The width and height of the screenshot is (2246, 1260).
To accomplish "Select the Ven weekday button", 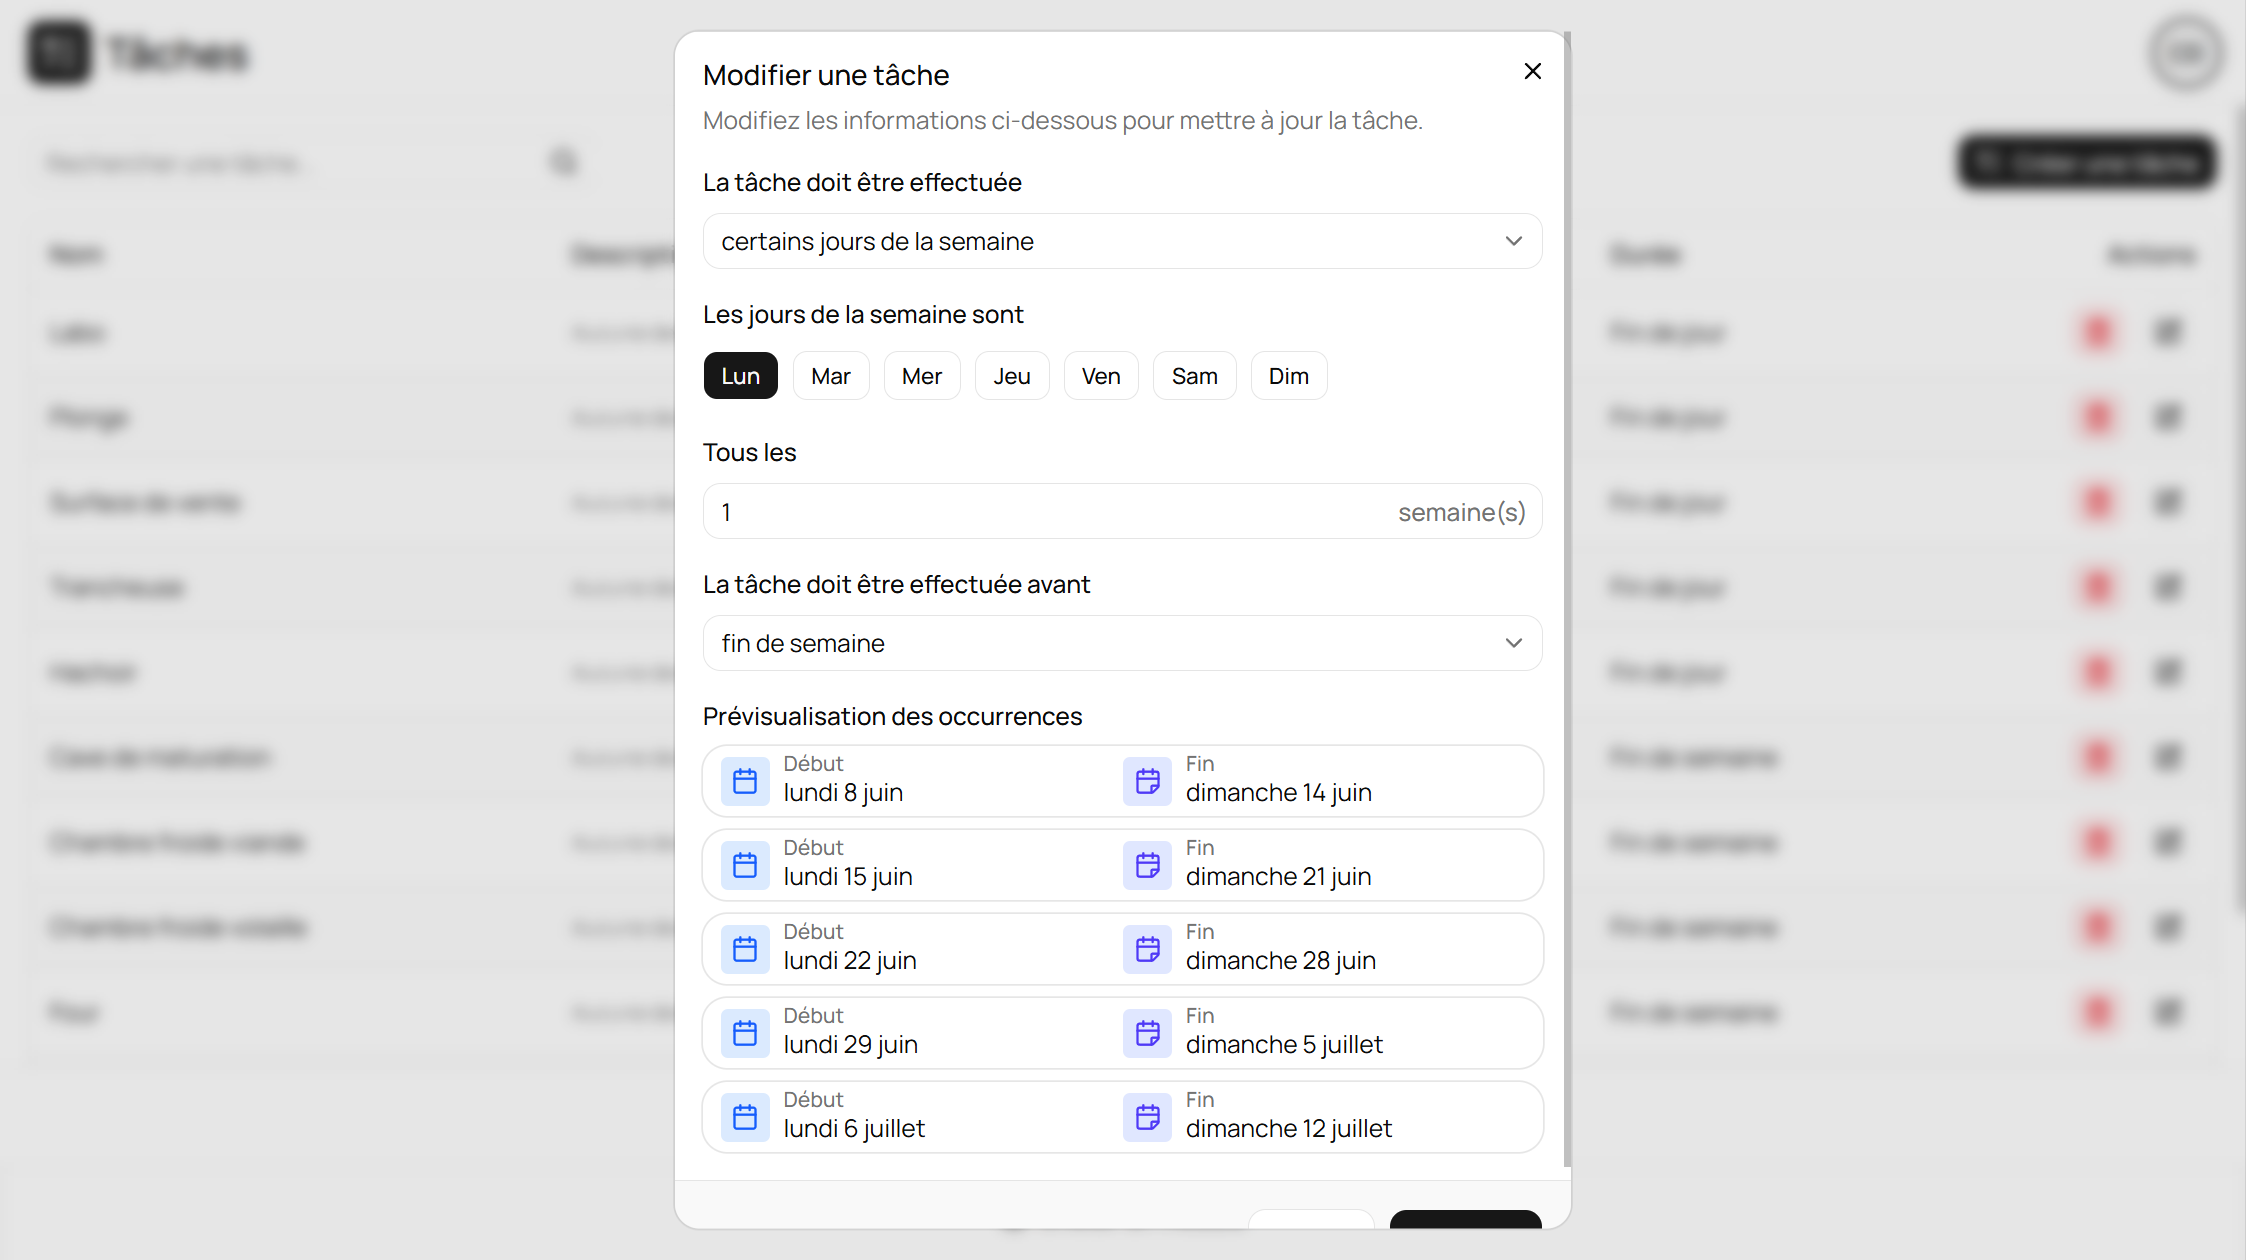I will click(1100, 376).
